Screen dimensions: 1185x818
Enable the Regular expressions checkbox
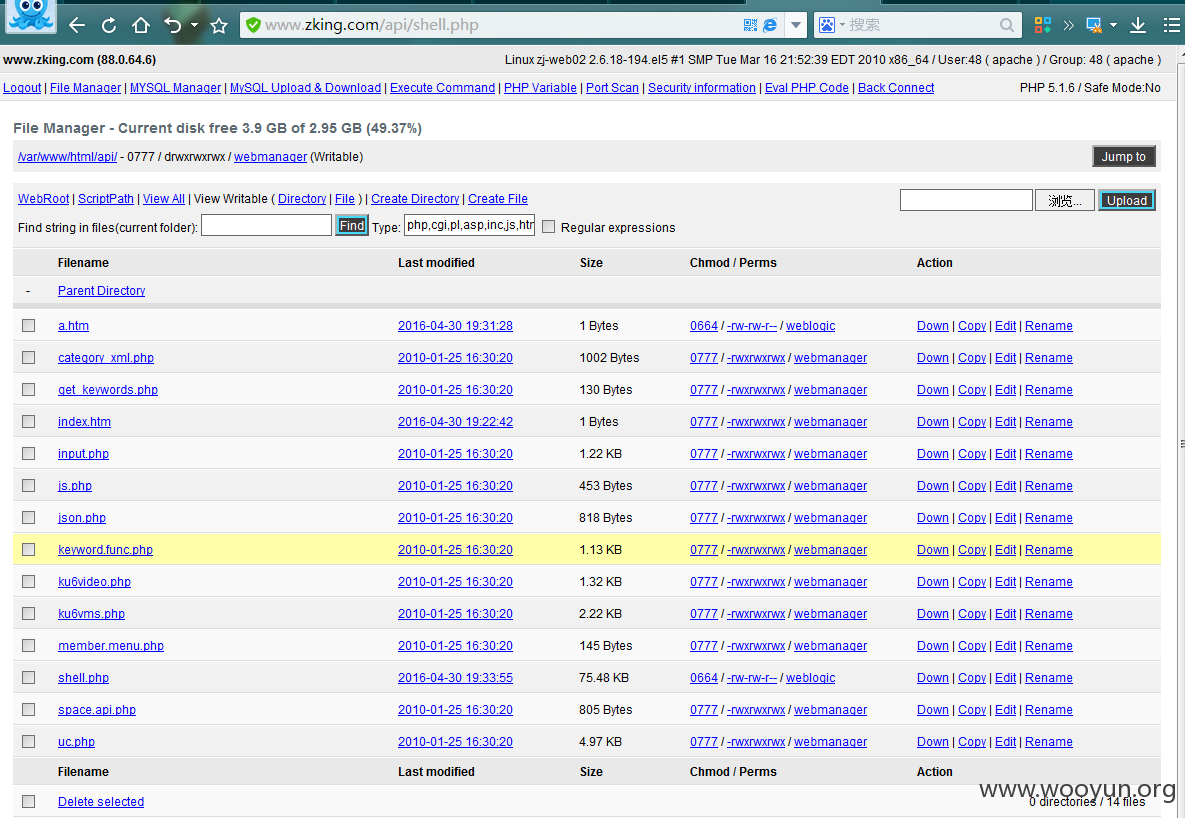click(549, 227)
